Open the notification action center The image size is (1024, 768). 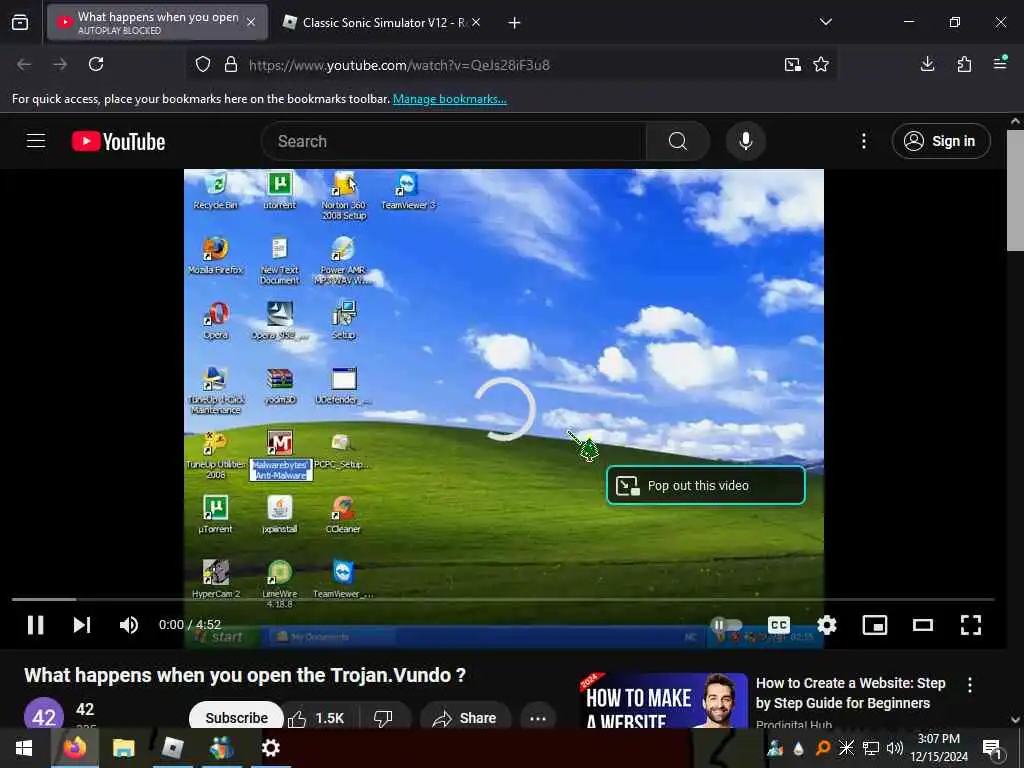pyautogui.click(x=992, y=748)
